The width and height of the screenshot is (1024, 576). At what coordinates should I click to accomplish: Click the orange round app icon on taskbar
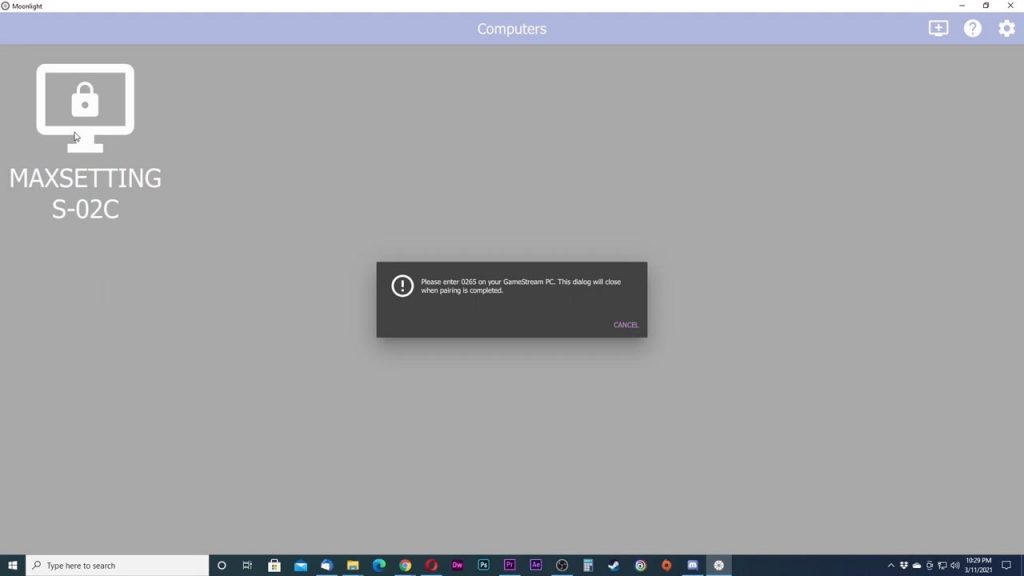coord(666,565)
